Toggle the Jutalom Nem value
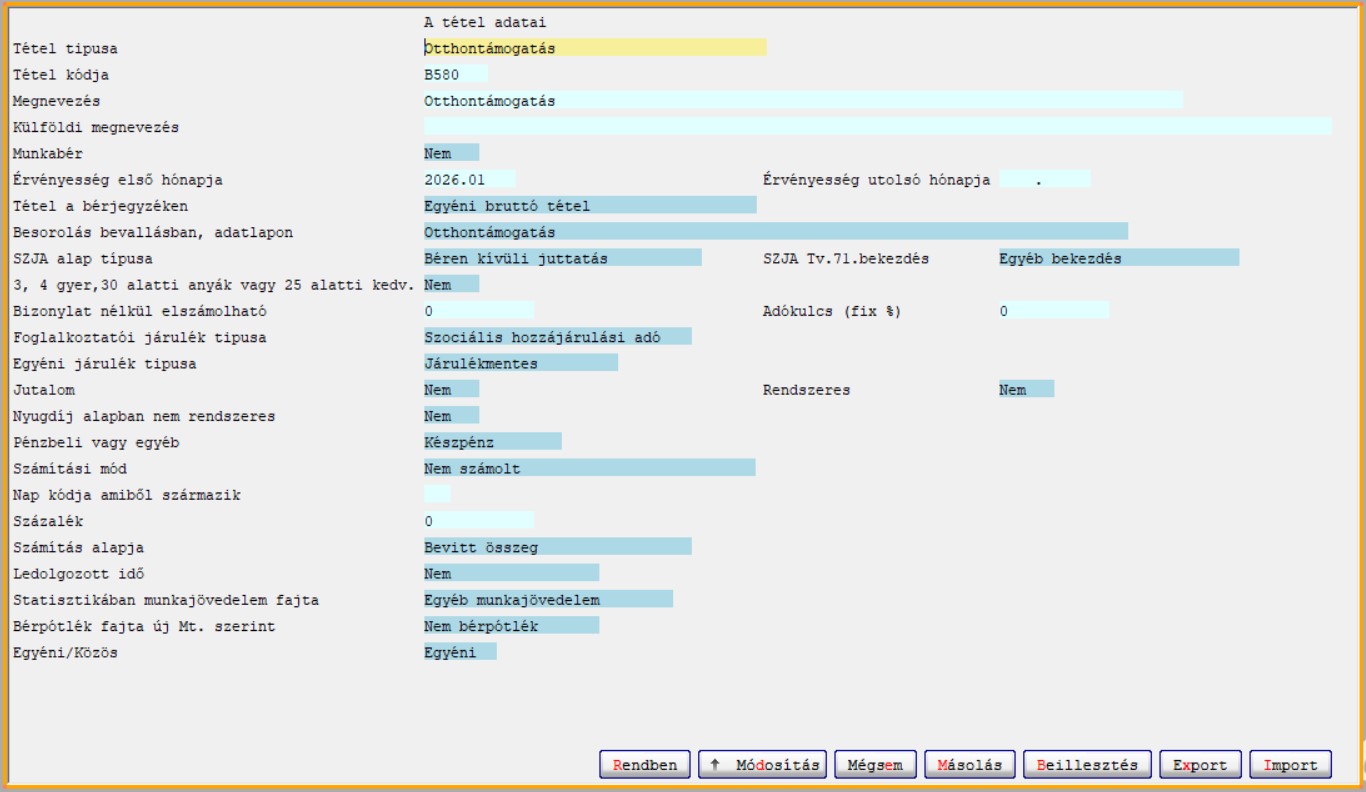This screenshot has width=1366, height=792. point(451,390)
